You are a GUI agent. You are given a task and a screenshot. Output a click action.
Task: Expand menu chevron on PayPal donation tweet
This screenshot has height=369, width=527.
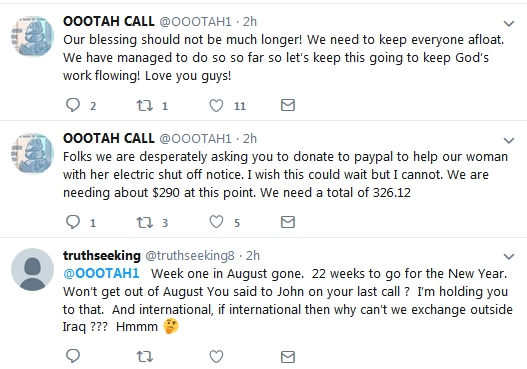click(509, 140)
